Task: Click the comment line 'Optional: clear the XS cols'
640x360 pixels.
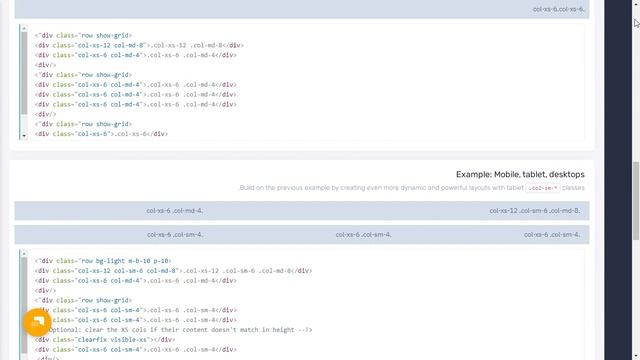Action: tap(180, 330)
